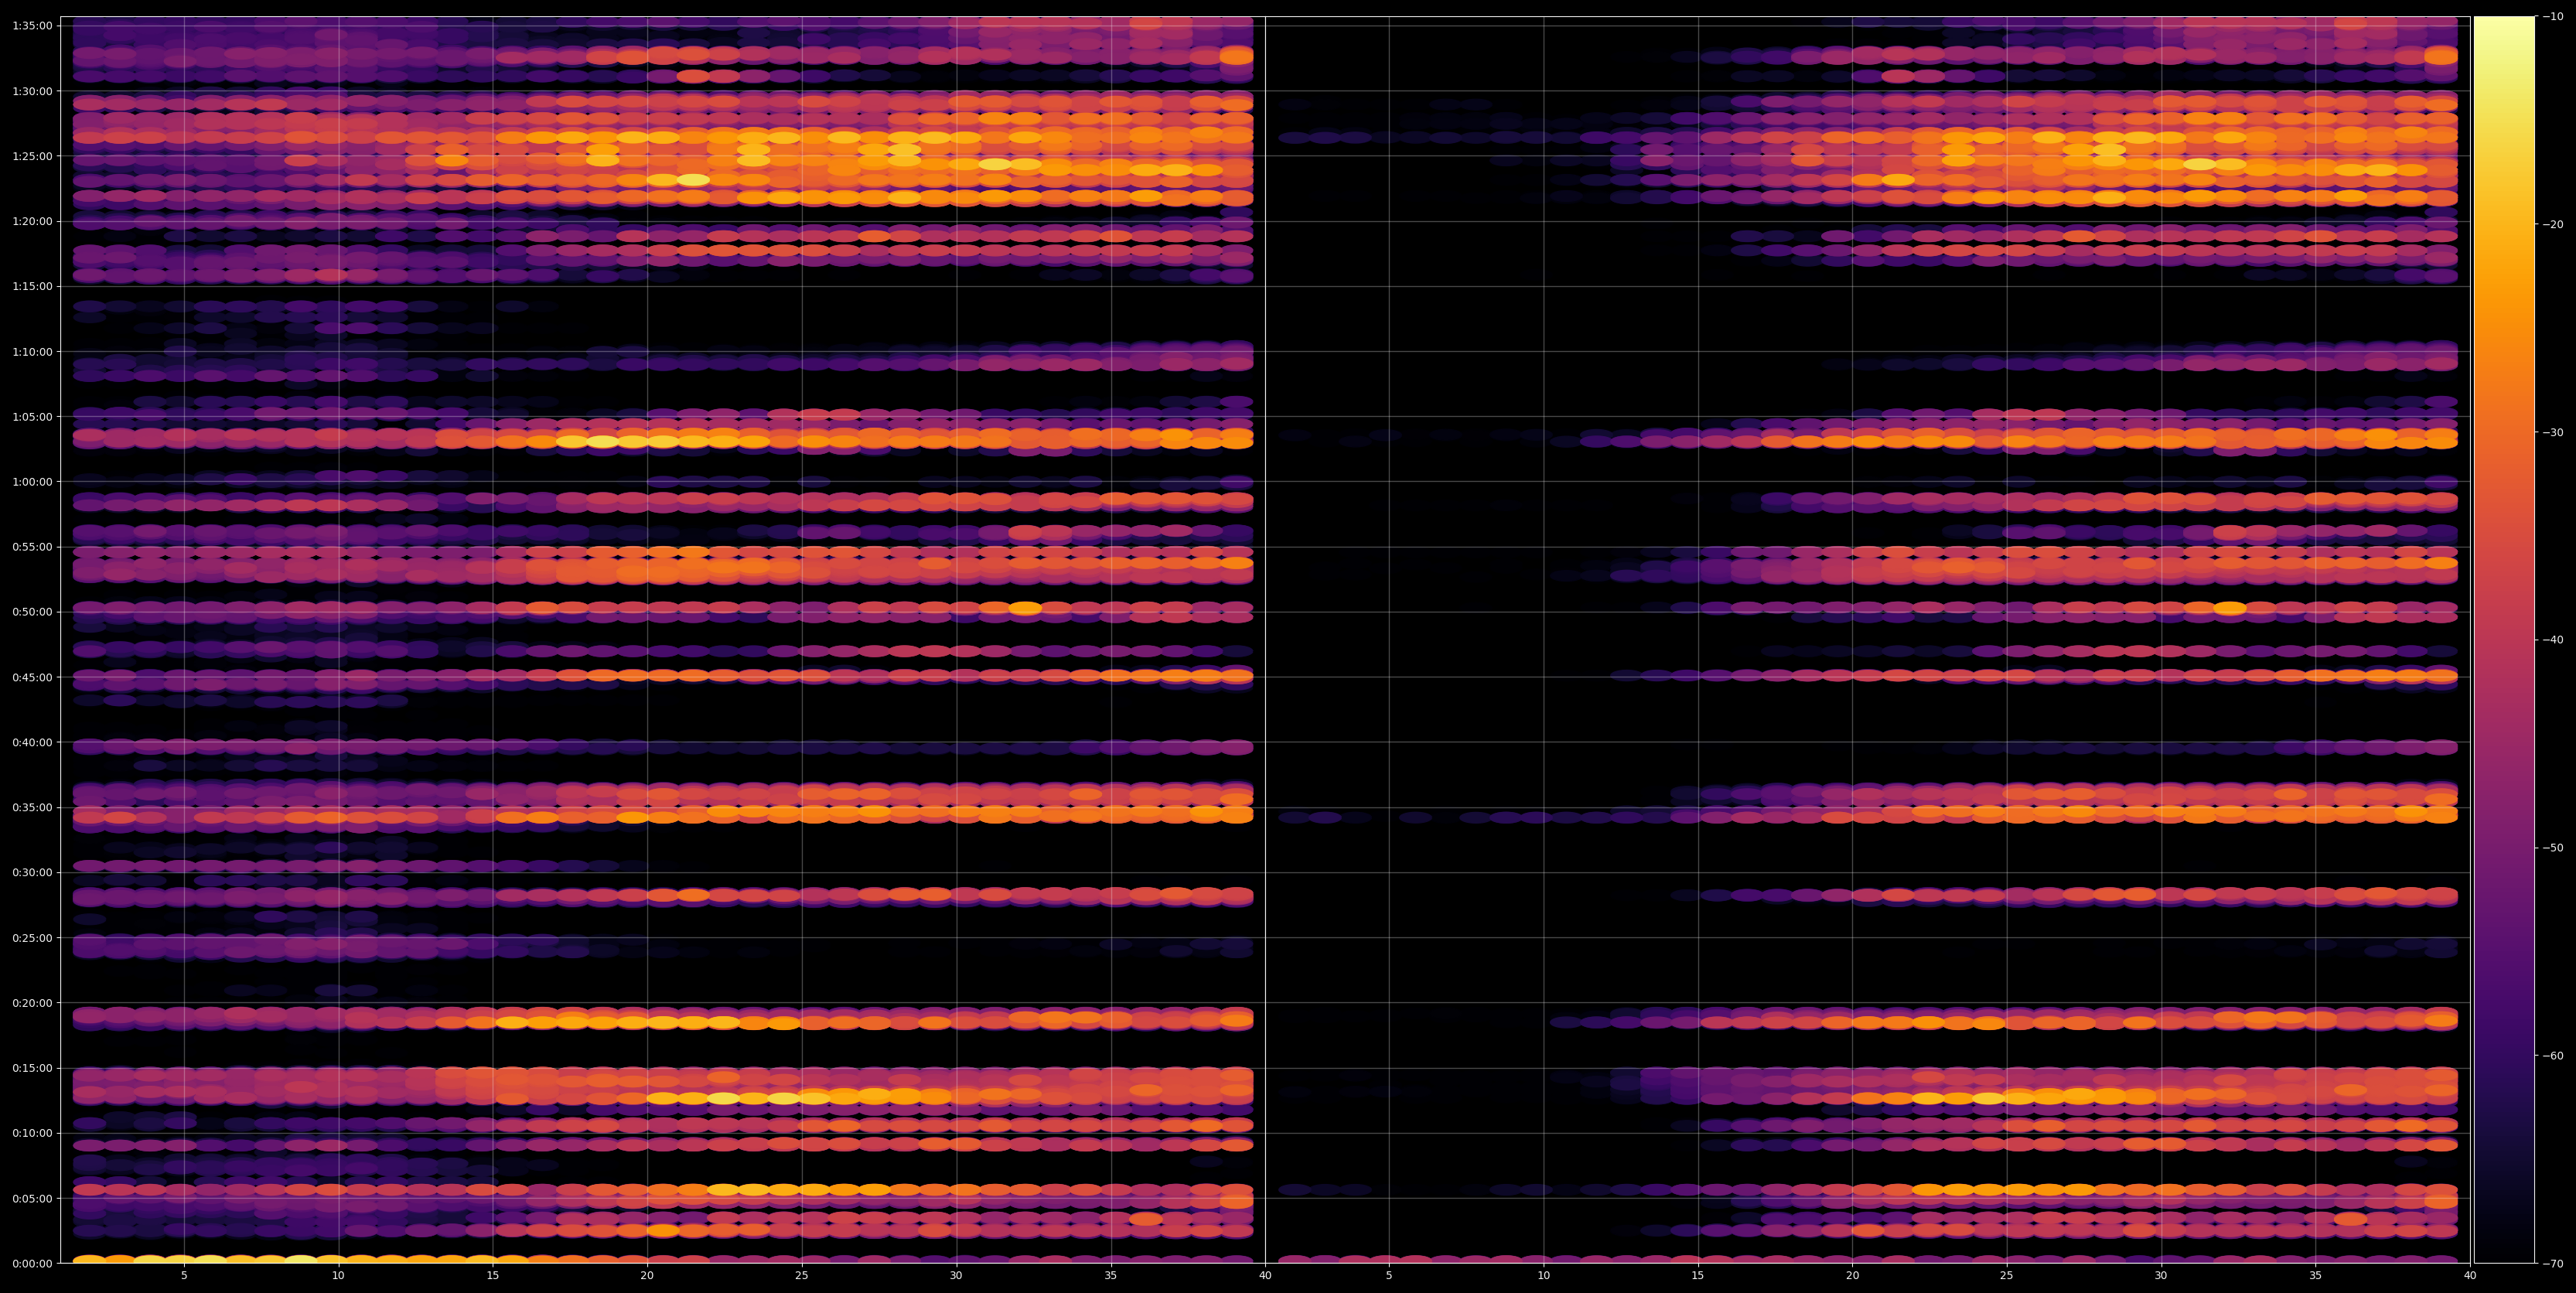This screenshot has height=1293, width=2576.
Task: Click the 0:45:00 y-axis tick label
Action: pyautogui.click(x=32, y=677)
